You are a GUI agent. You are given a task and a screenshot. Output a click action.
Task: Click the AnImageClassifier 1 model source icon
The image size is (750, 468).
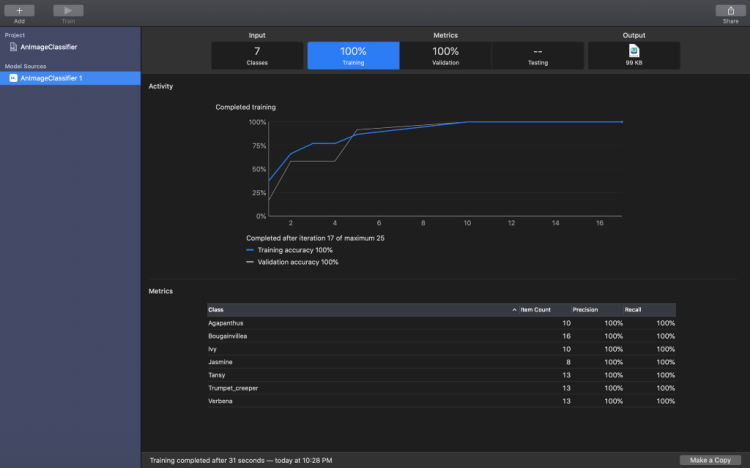pyautogui.click(x=13, y=78)
